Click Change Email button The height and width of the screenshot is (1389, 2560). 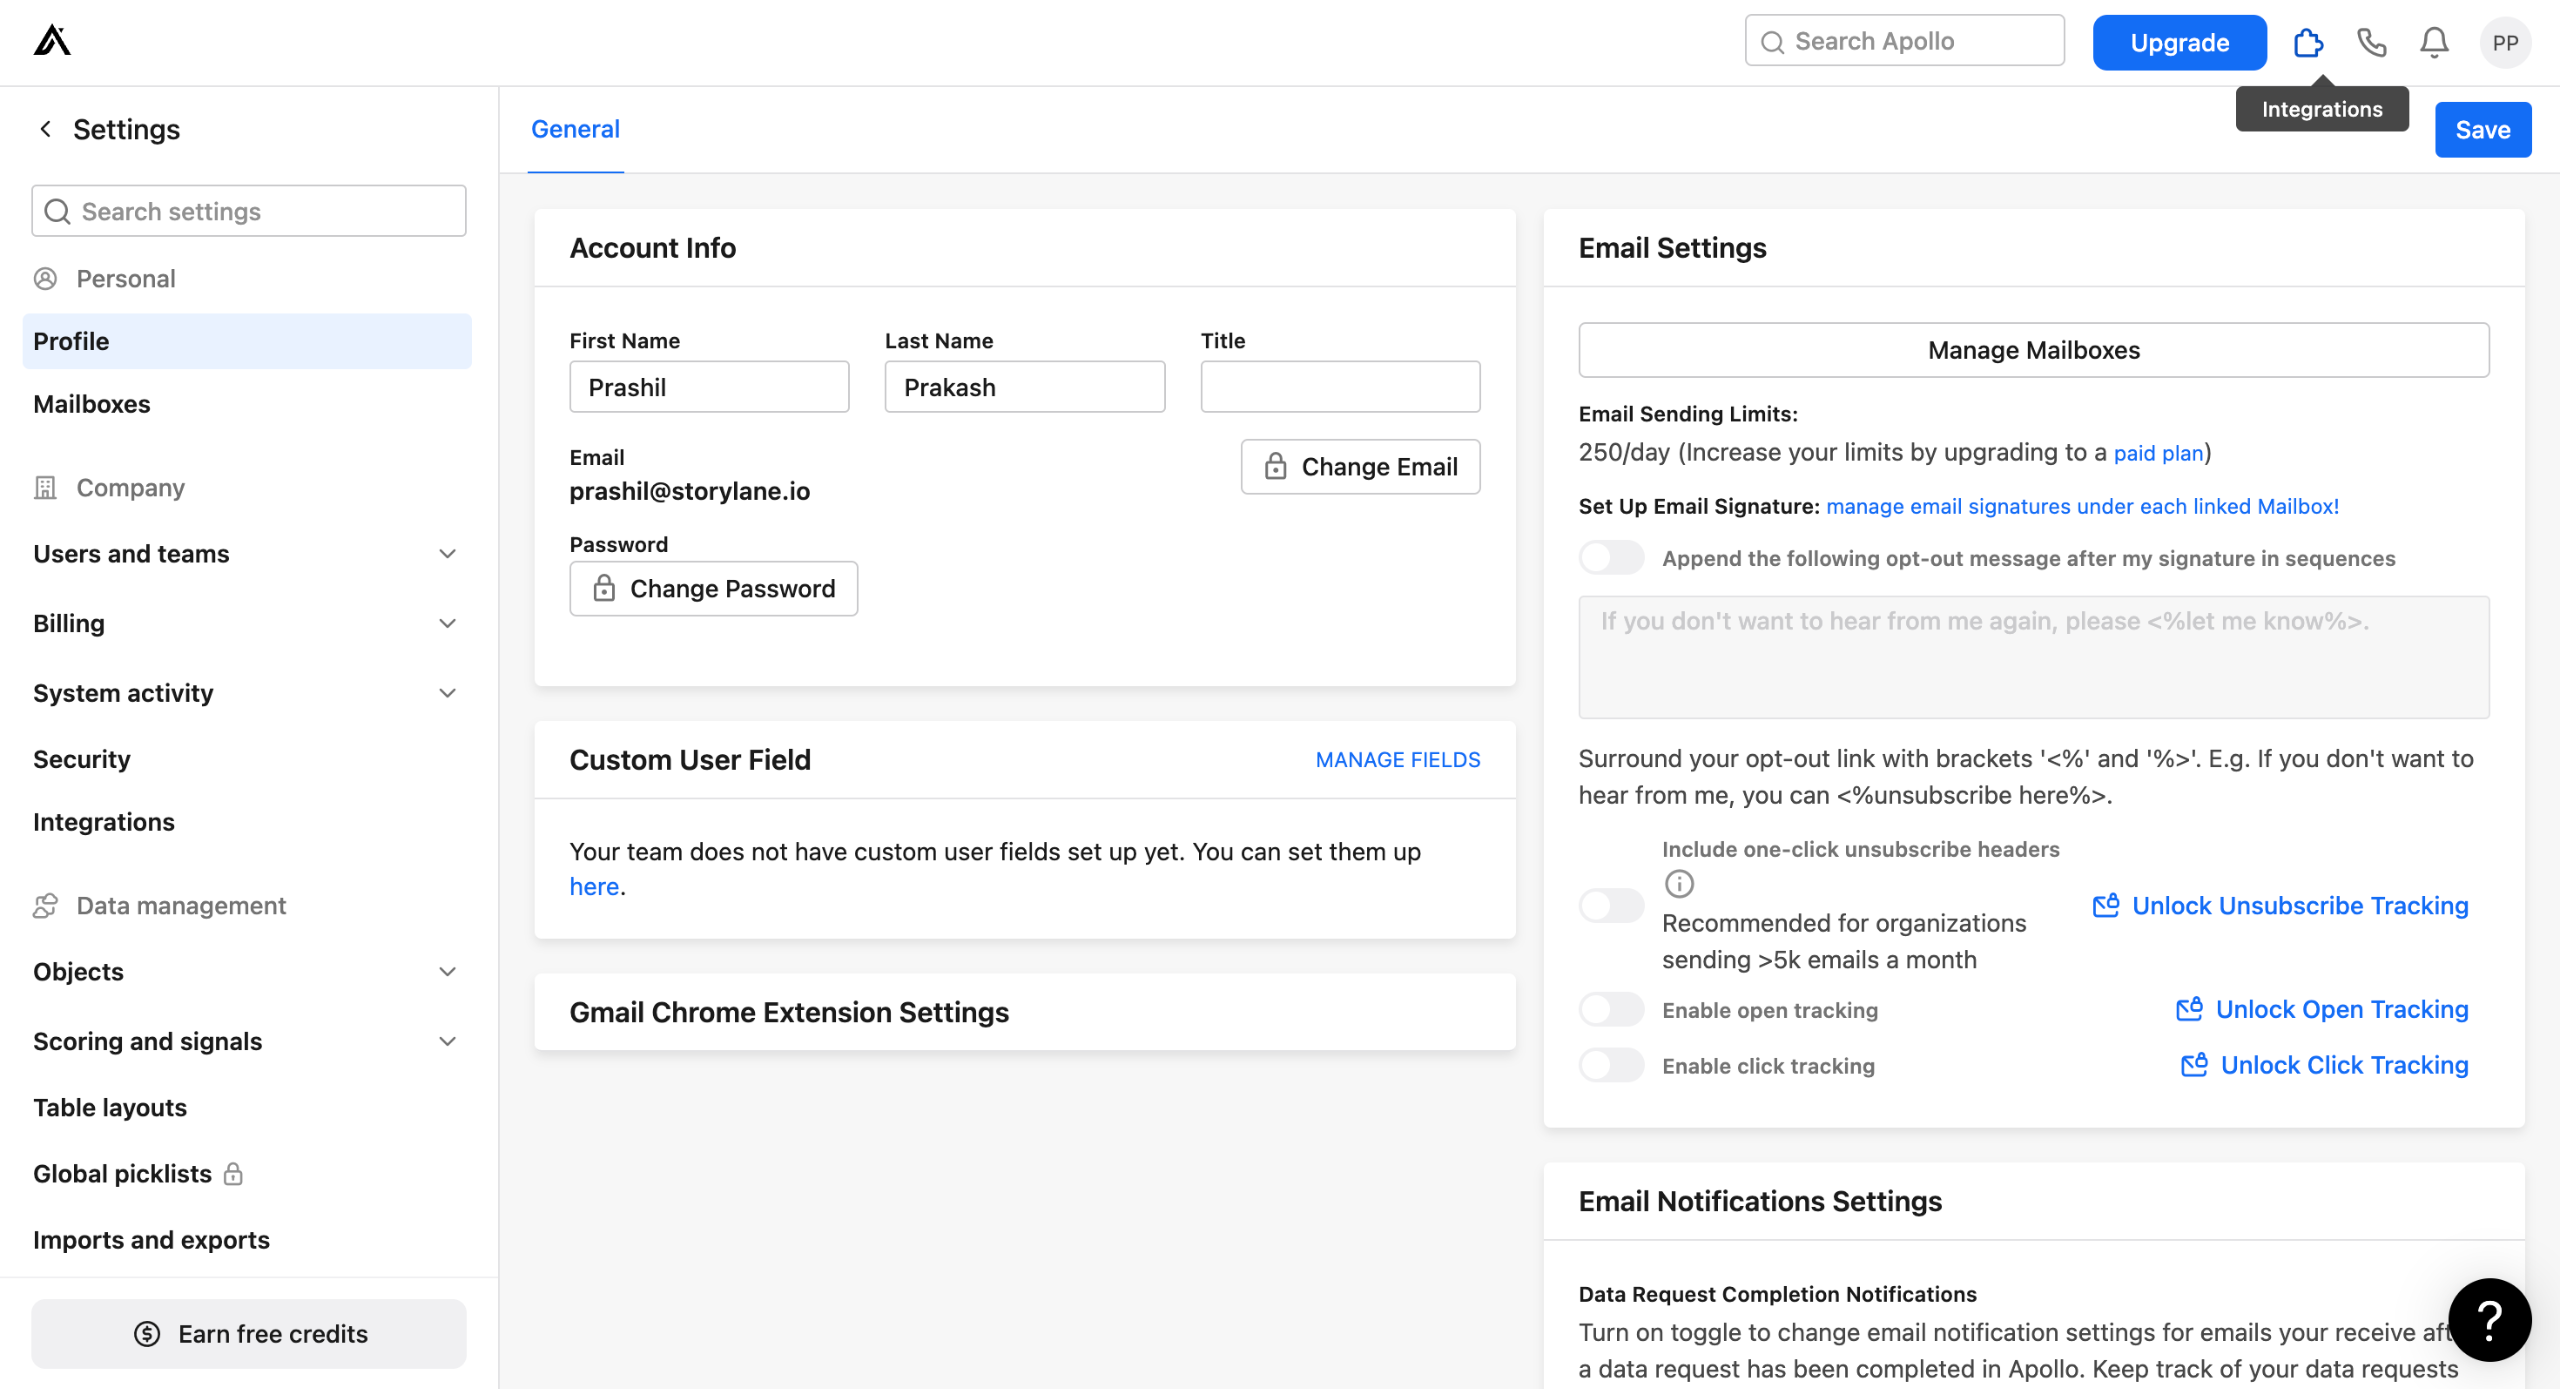click(1360, 466)
